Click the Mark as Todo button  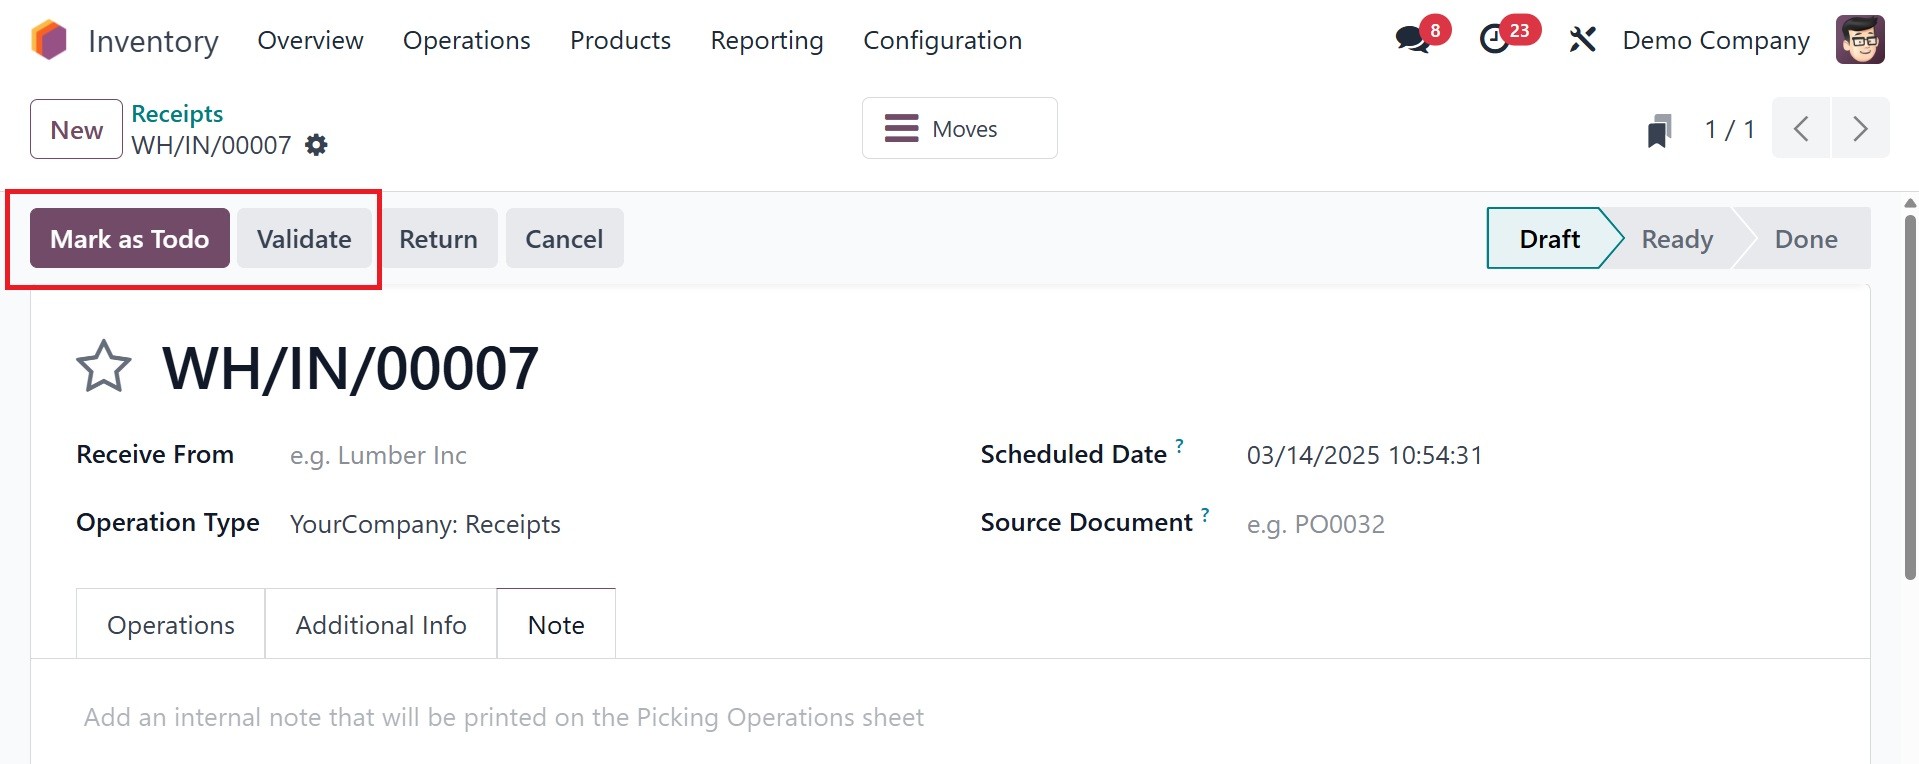coord(130,239)
